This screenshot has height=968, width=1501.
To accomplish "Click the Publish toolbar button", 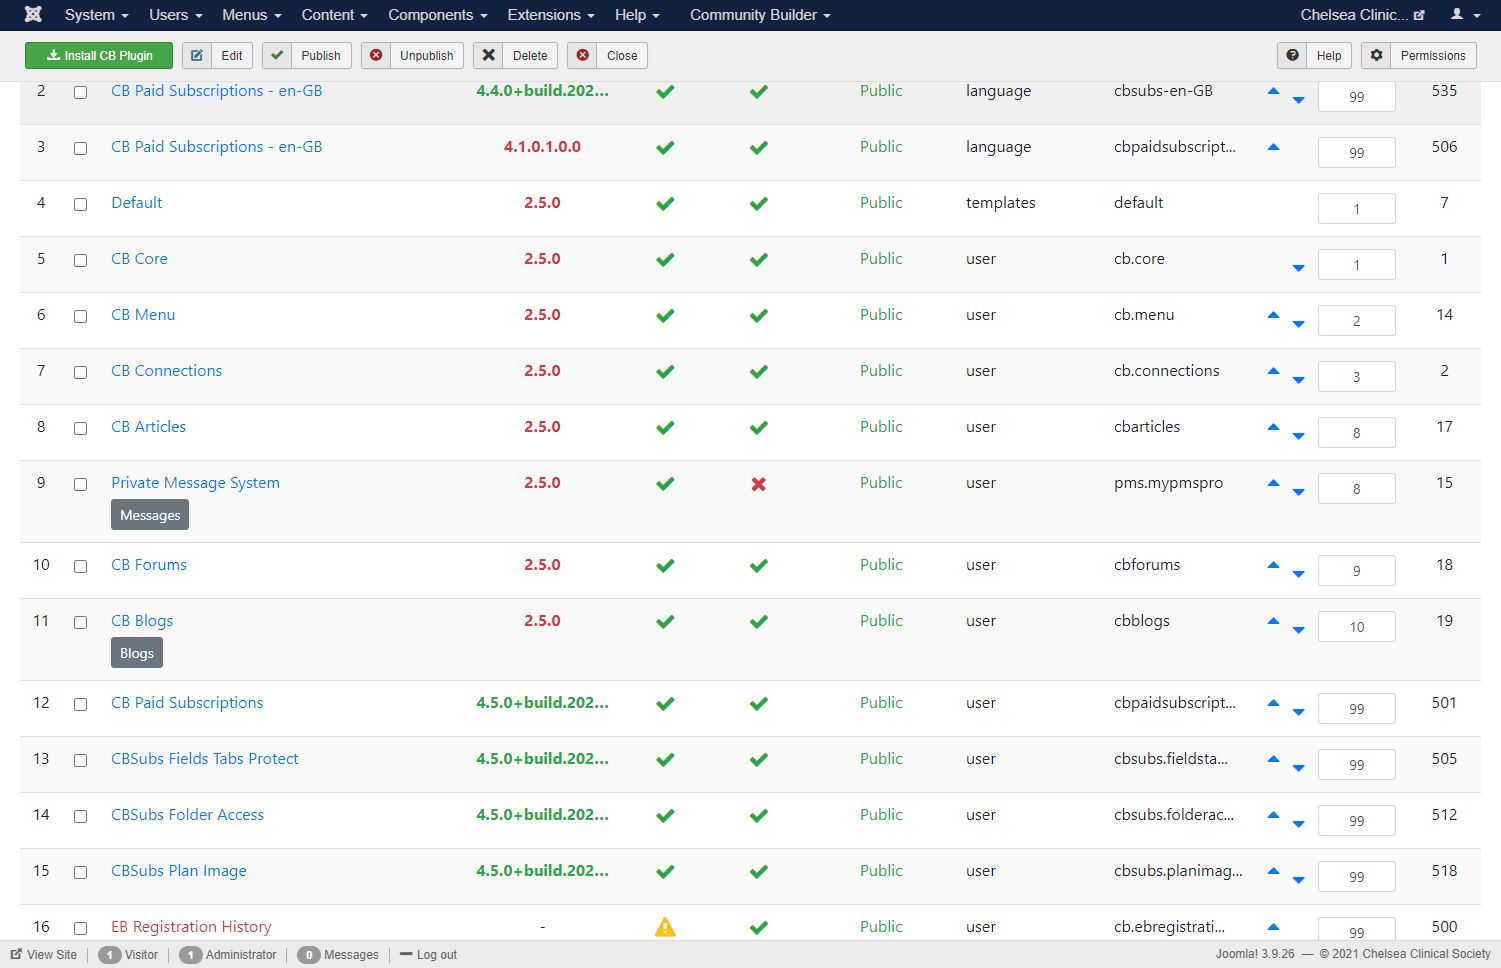I will (x=307, y=56).
